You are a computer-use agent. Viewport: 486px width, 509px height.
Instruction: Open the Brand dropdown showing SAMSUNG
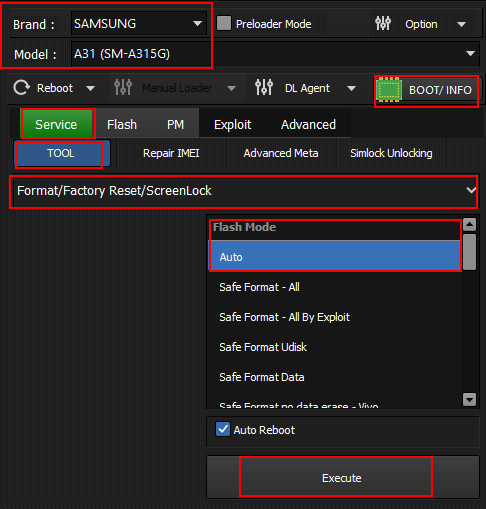coord(139,24)
